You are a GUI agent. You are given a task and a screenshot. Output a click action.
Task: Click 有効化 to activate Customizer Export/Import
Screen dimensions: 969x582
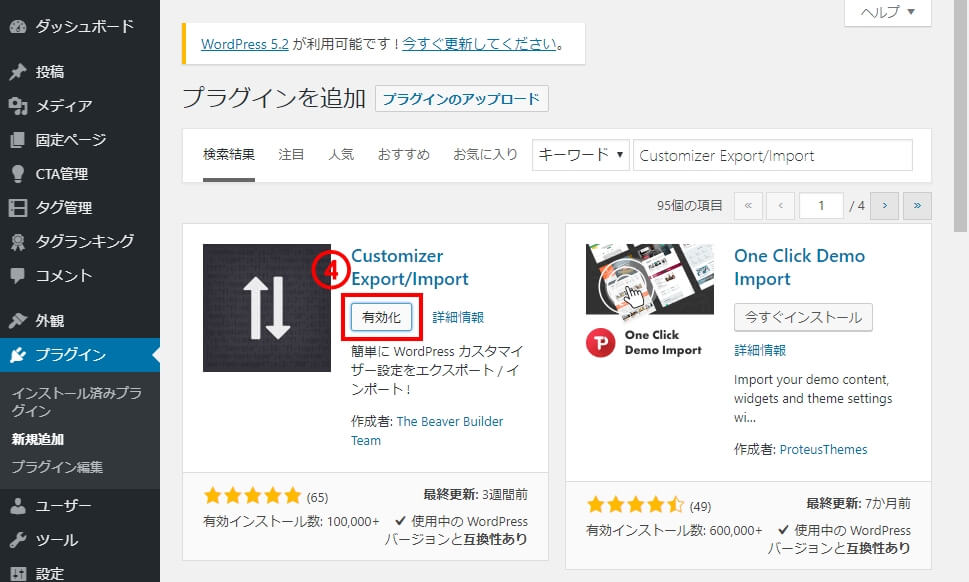click(x=381, y=318)
